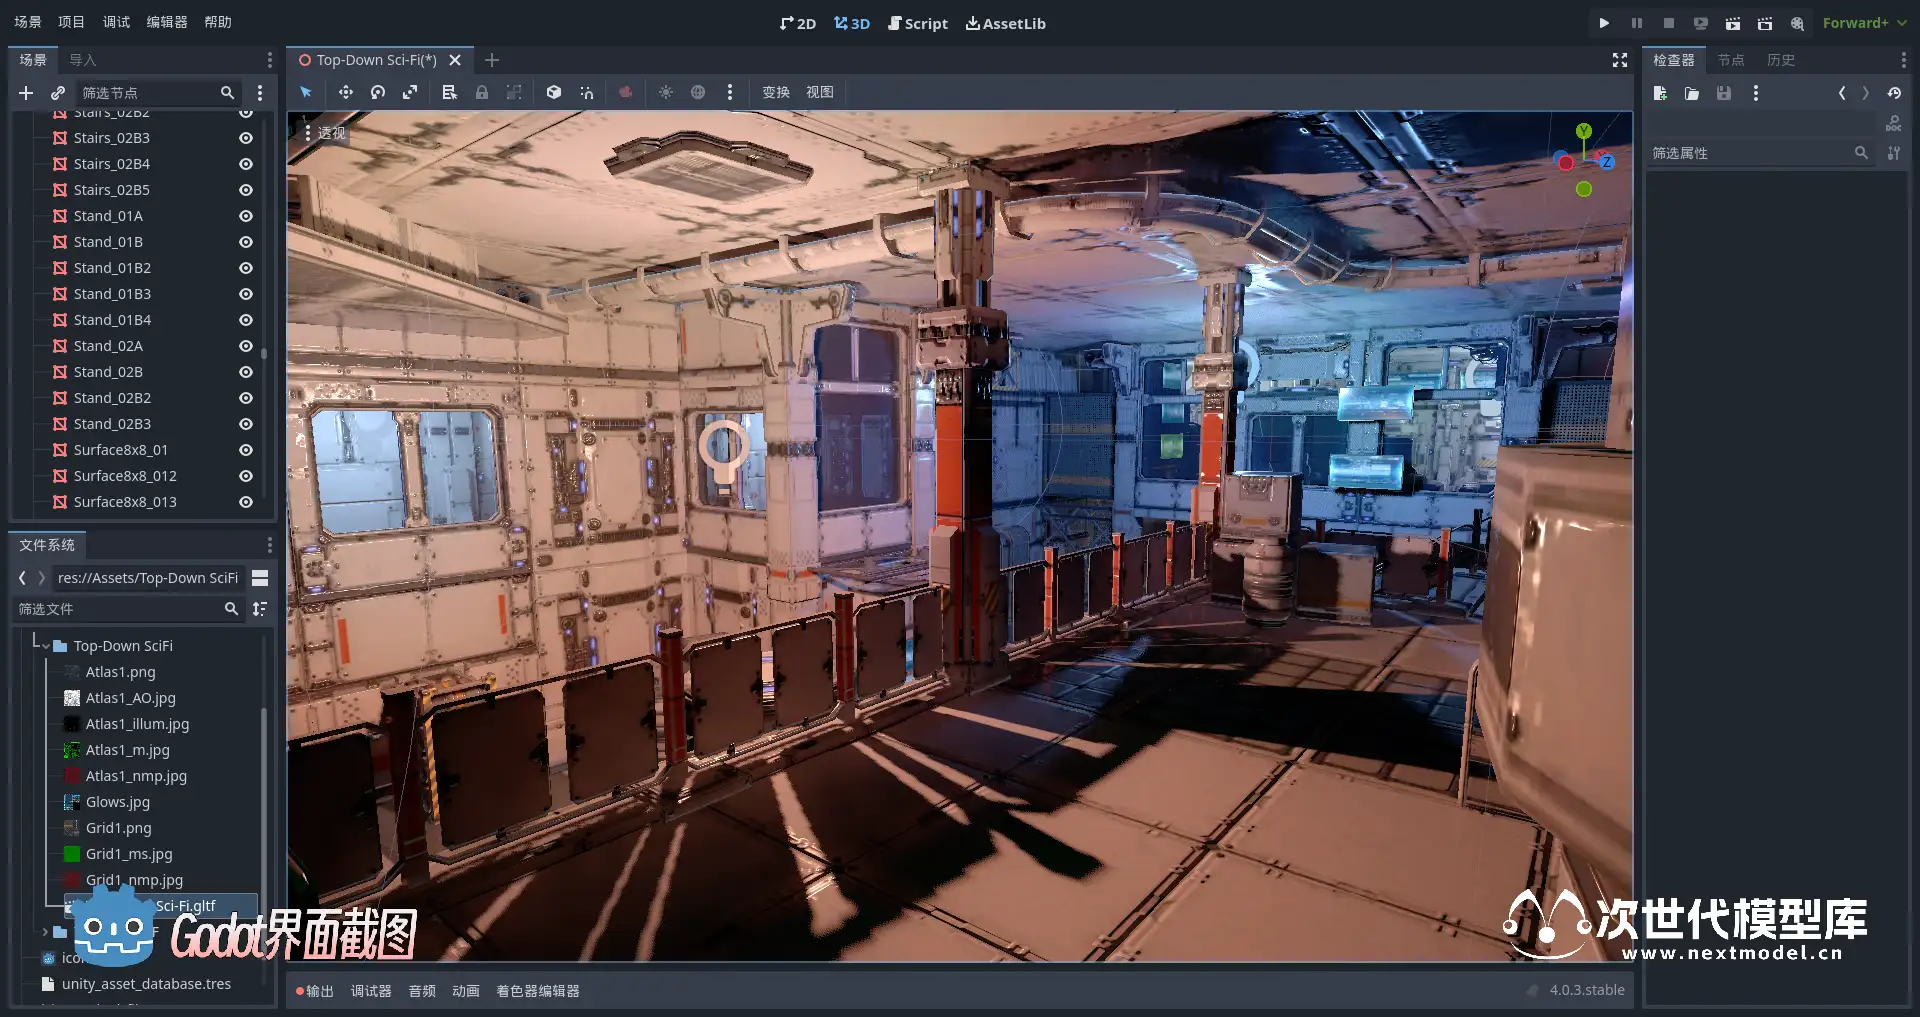Switch to the Script workspace
The height and width of the screenshot is (1017, 1920).
coord(917,23)
